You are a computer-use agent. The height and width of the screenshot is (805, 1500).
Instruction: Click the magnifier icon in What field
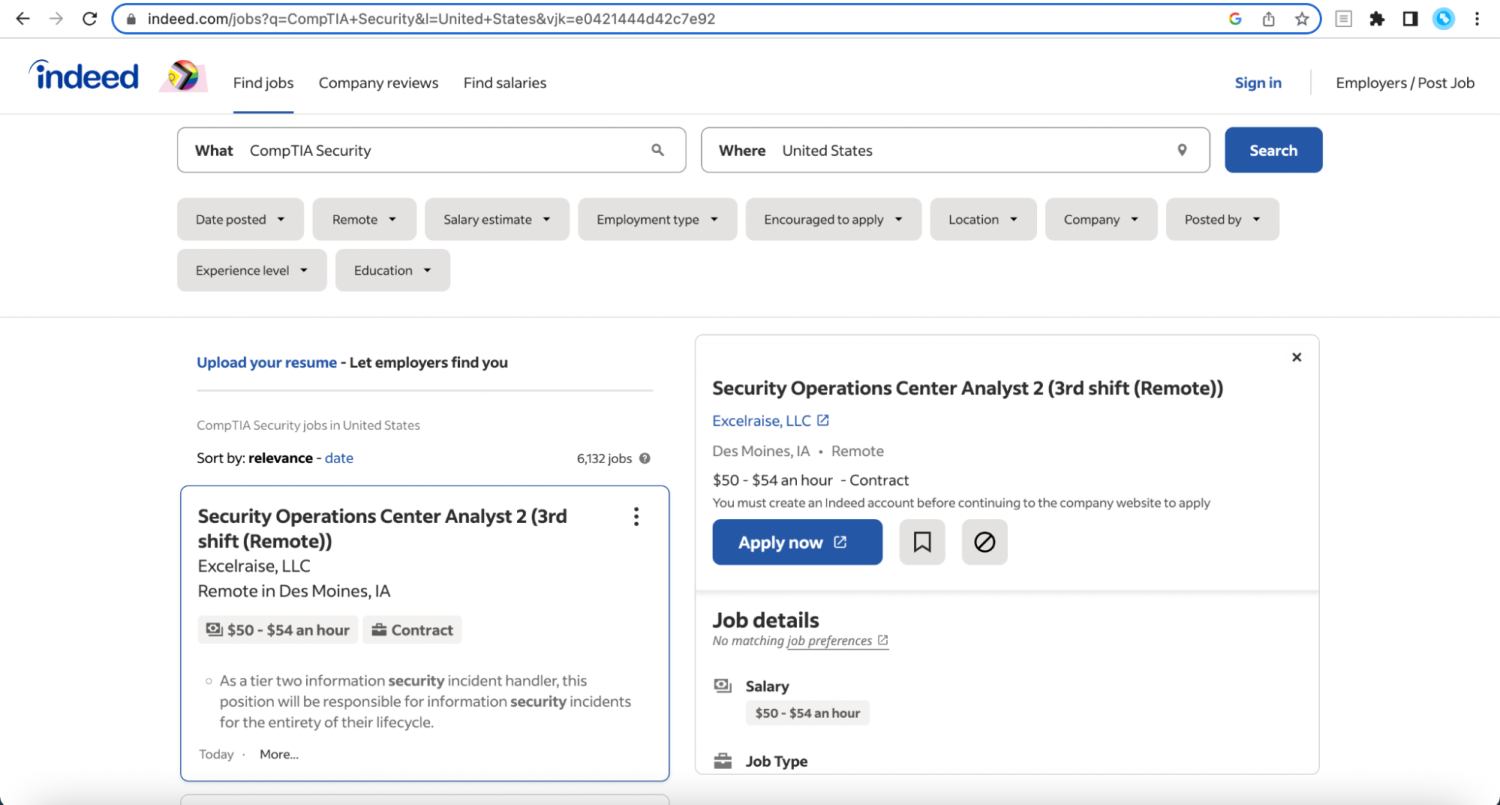point(658,150)
